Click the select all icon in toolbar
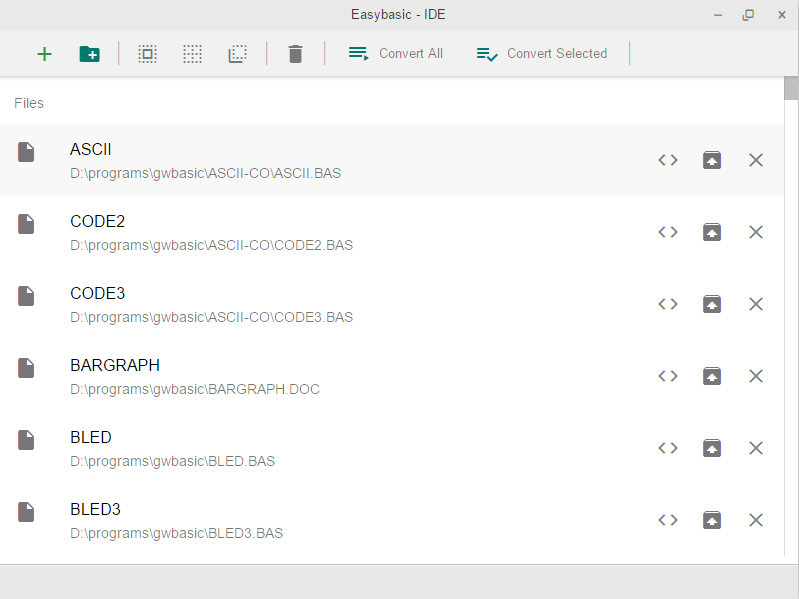 click(148, 54)
